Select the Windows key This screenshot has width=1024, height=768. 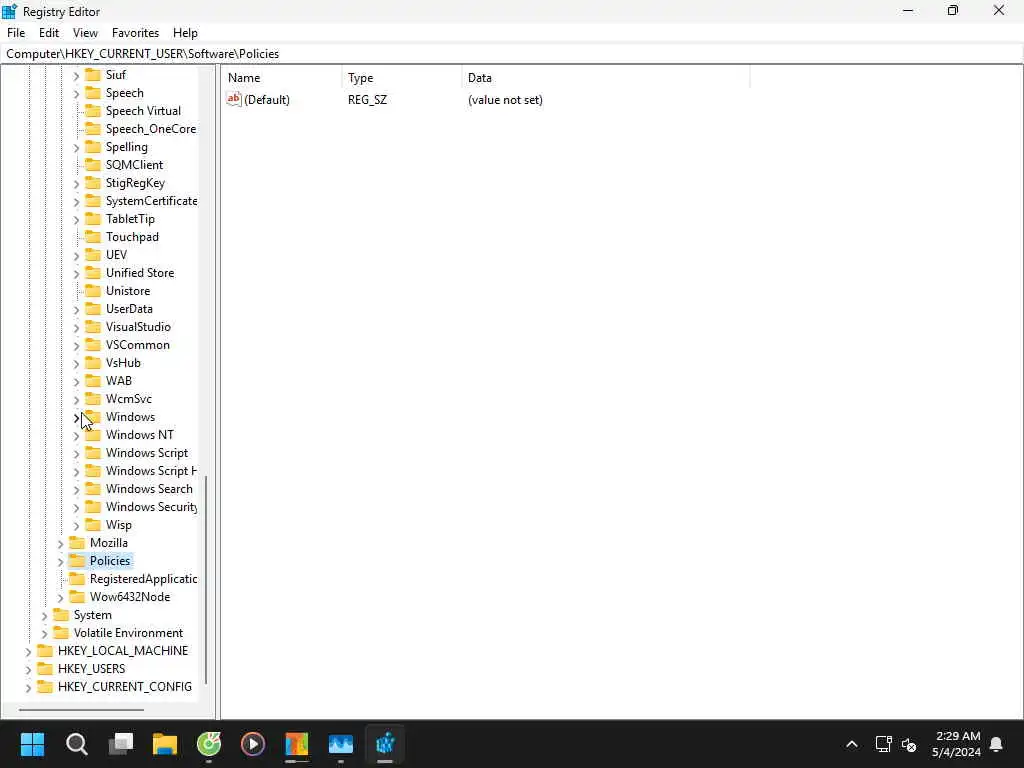(x=130, y=417)
